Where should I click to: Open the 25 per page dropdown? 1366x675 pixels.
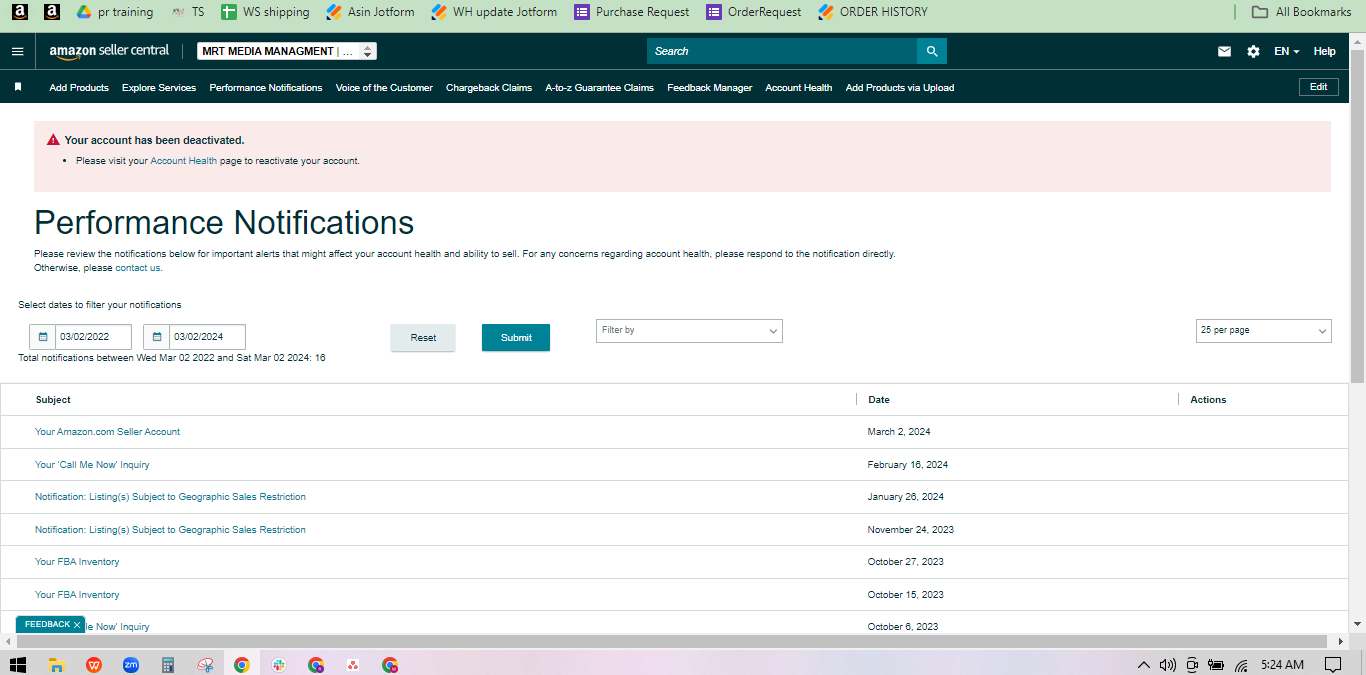coord(1264,331)
